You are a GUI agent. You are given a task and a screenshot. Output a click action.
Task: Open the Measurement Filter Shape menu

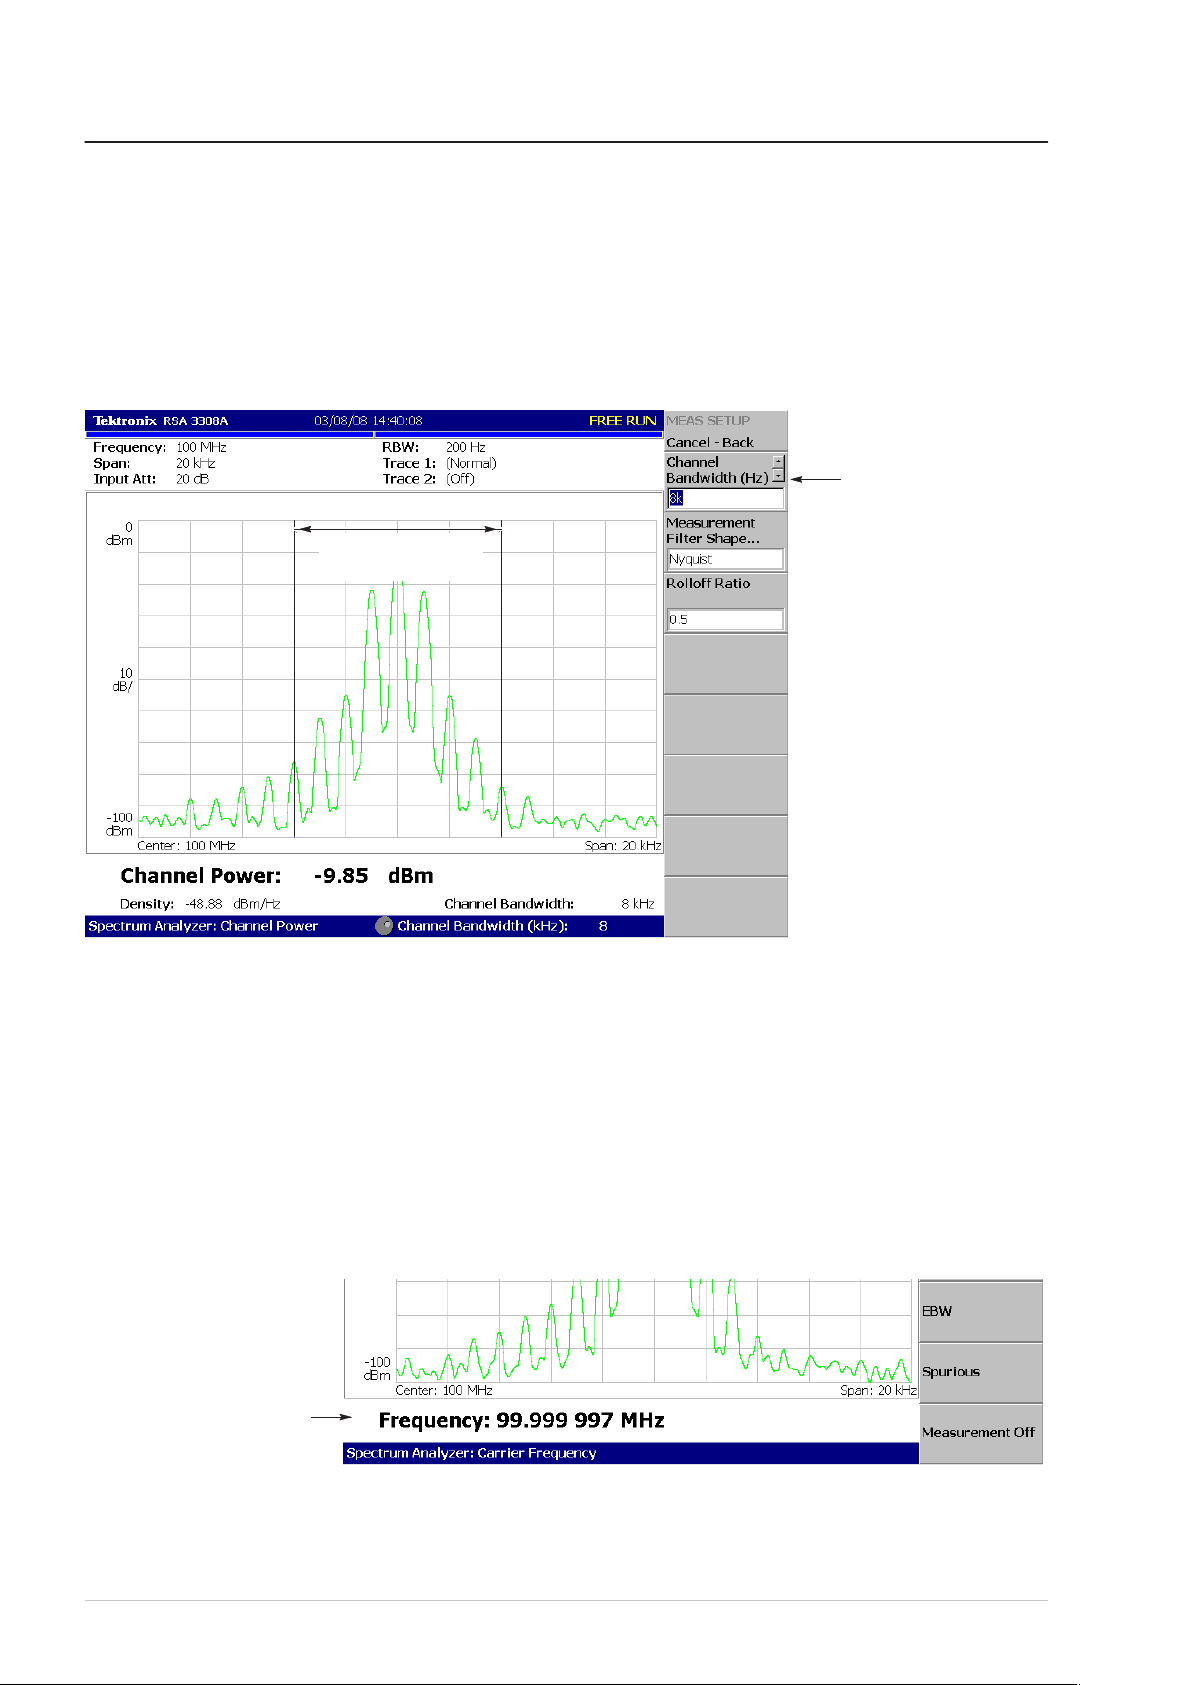[x=725, y=541]
